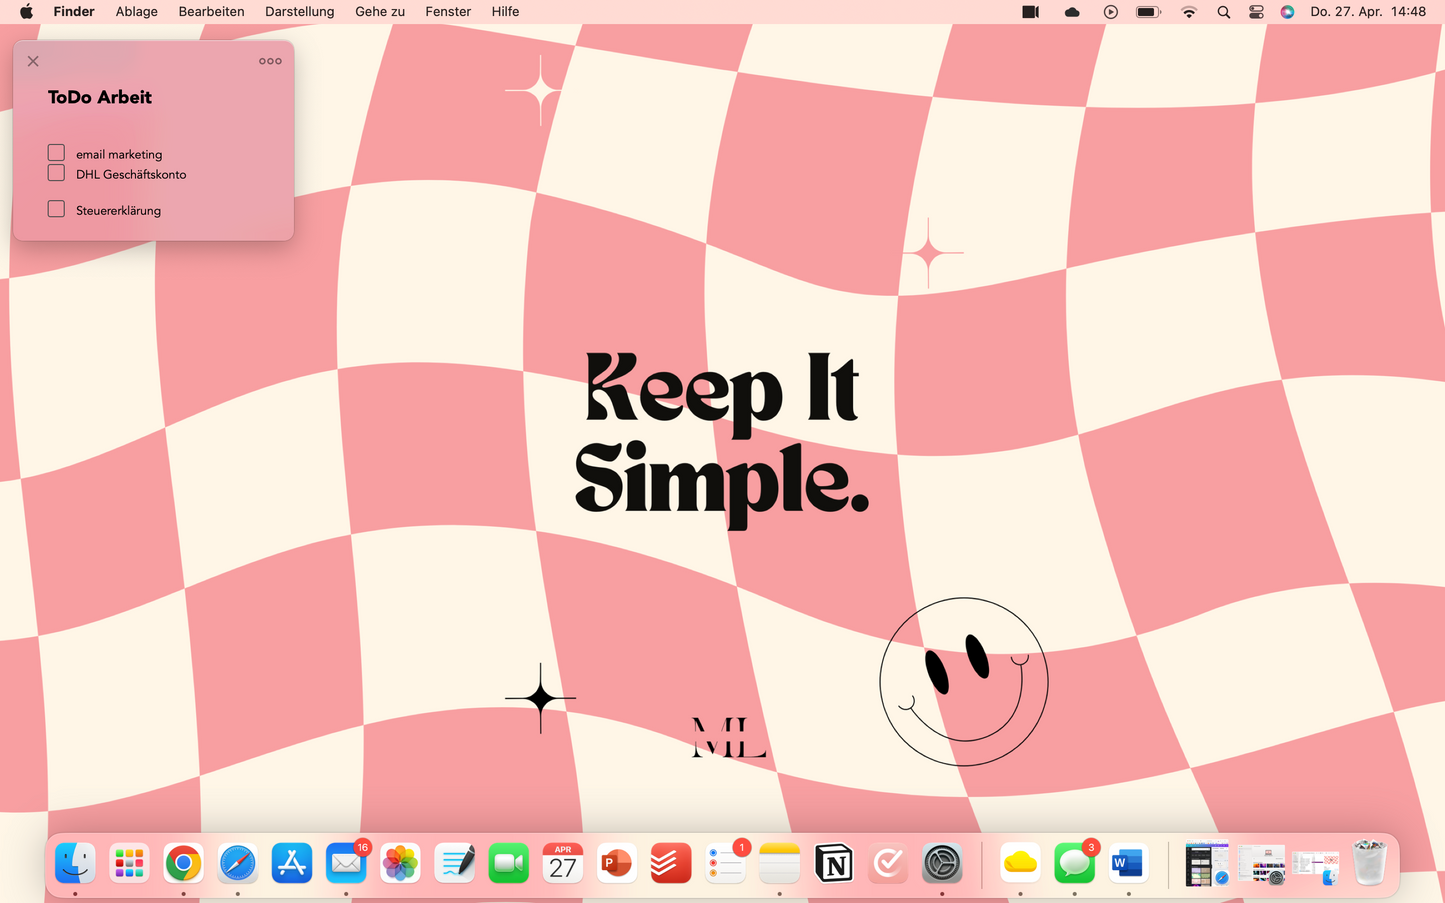Image resolution: width=1445 pixels, height=903 pixels.
Task: Open the App Store in the Dock
Action: [x=292, y=863]
